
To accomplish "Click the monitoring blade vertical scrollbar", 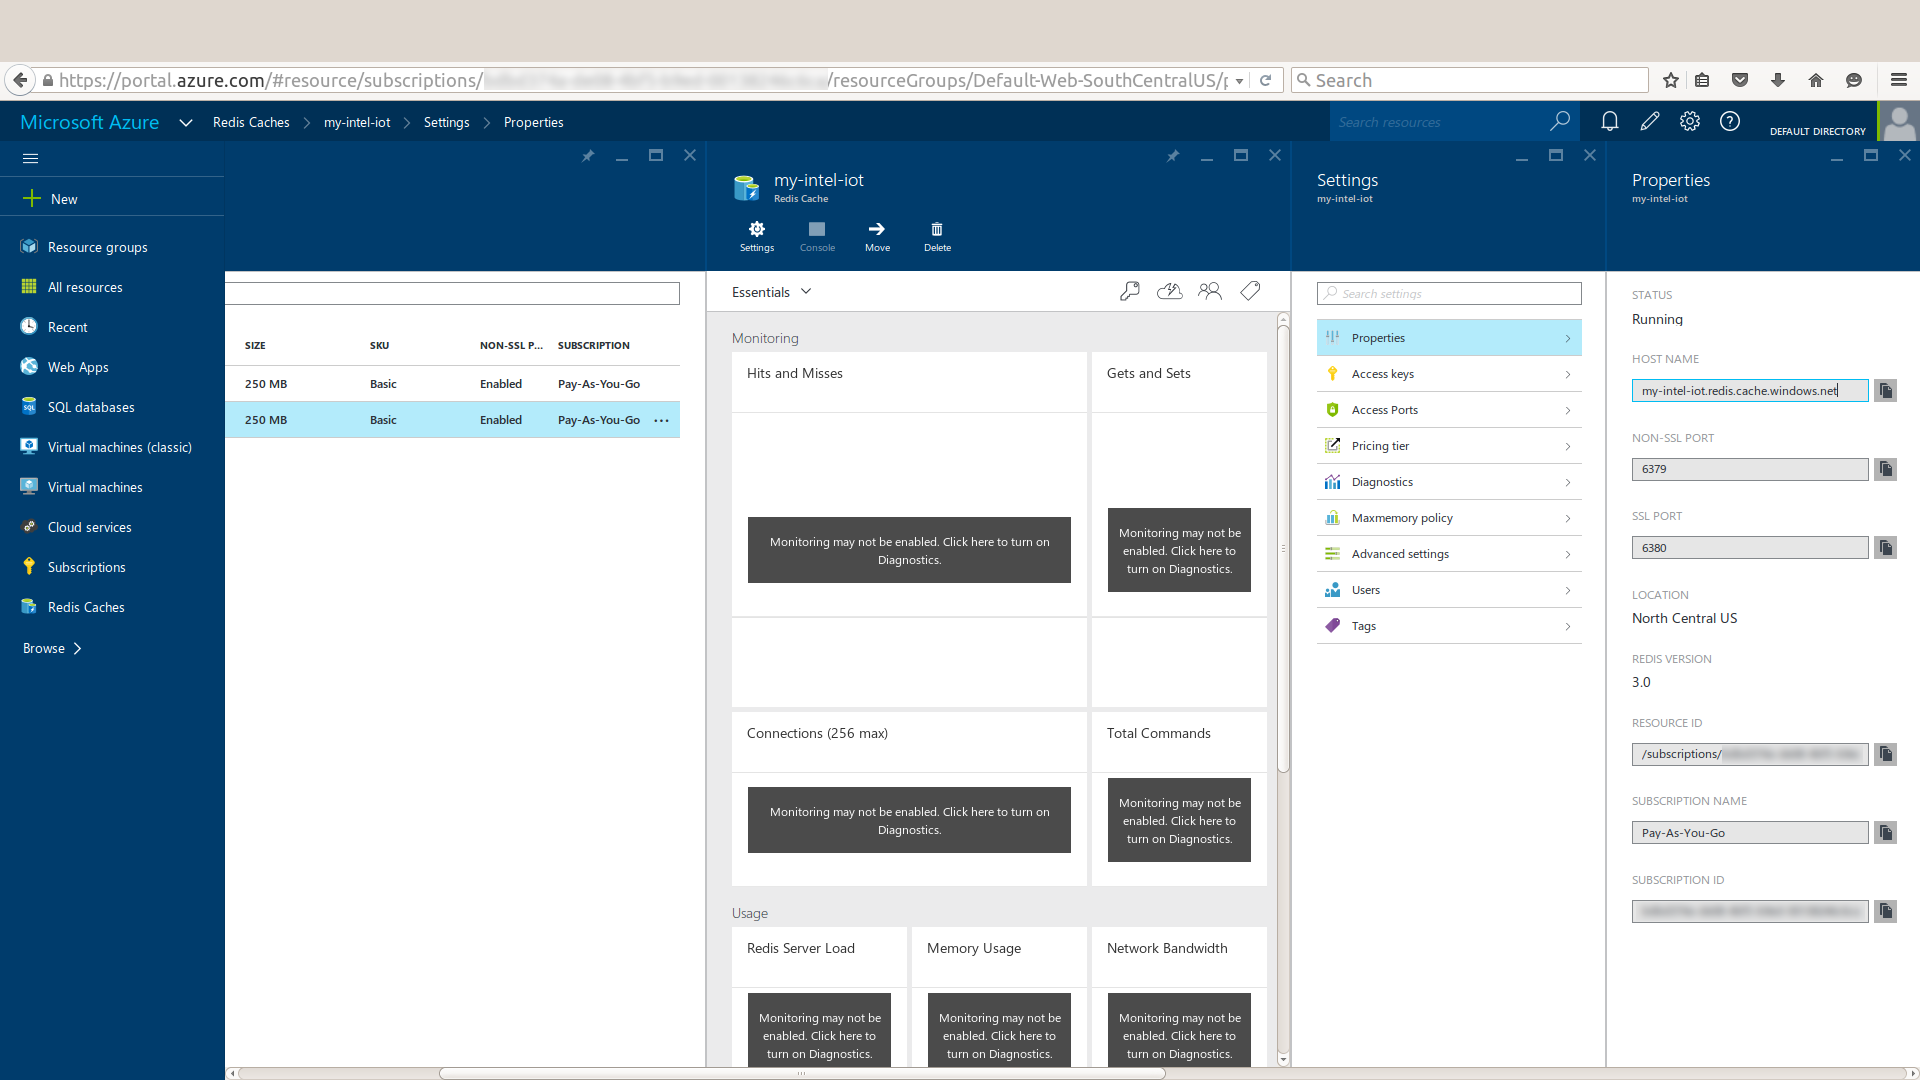I will tap(1283, 550).
